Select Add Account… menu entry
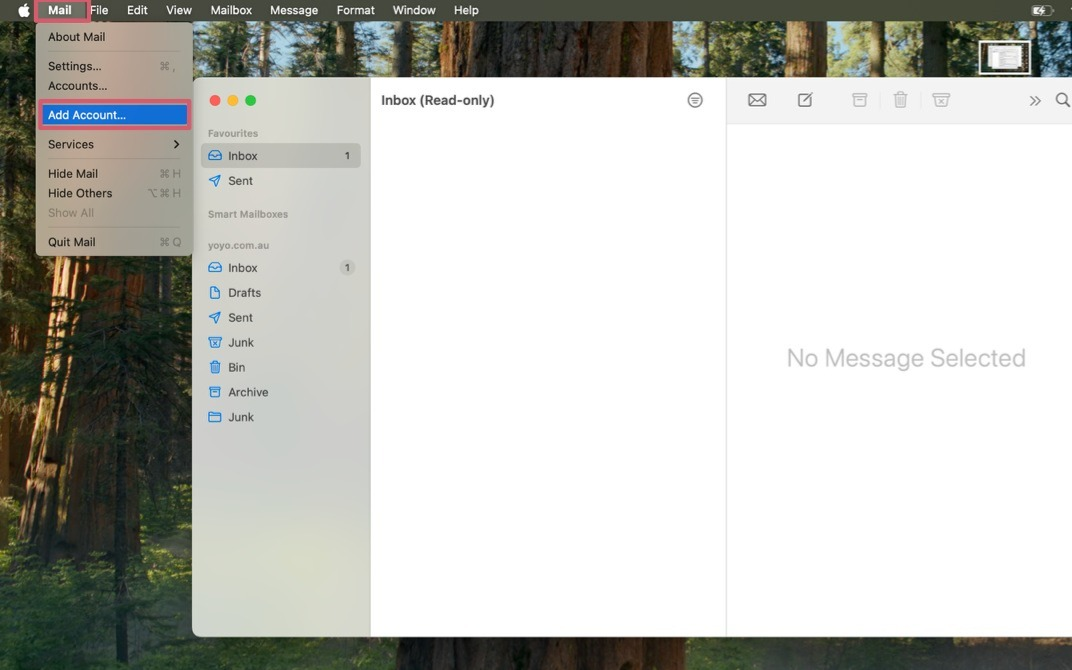 coord(114,115)
